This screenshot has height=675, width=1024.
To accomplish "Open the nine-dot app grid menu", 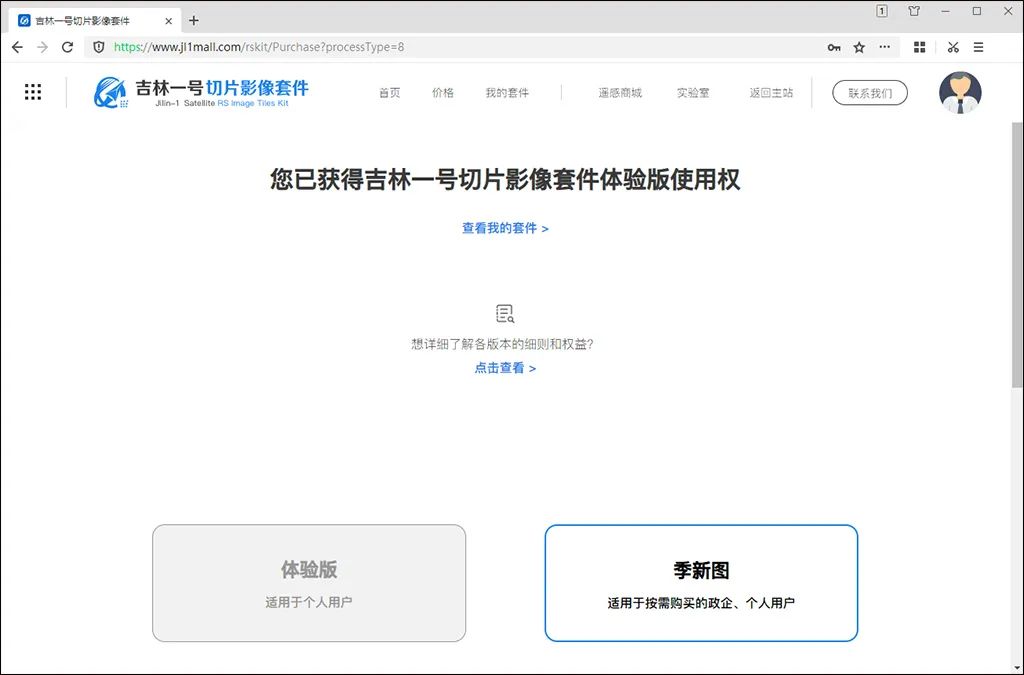I will [33, 92].
